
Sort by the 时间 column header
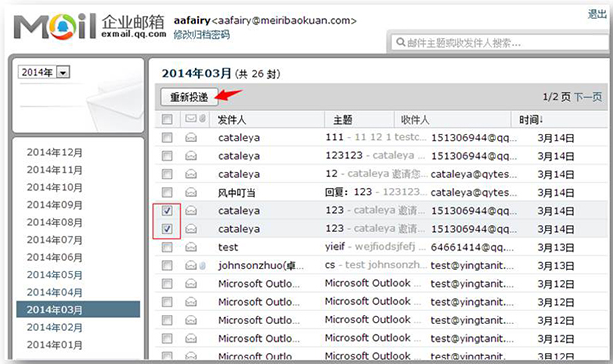531,120
